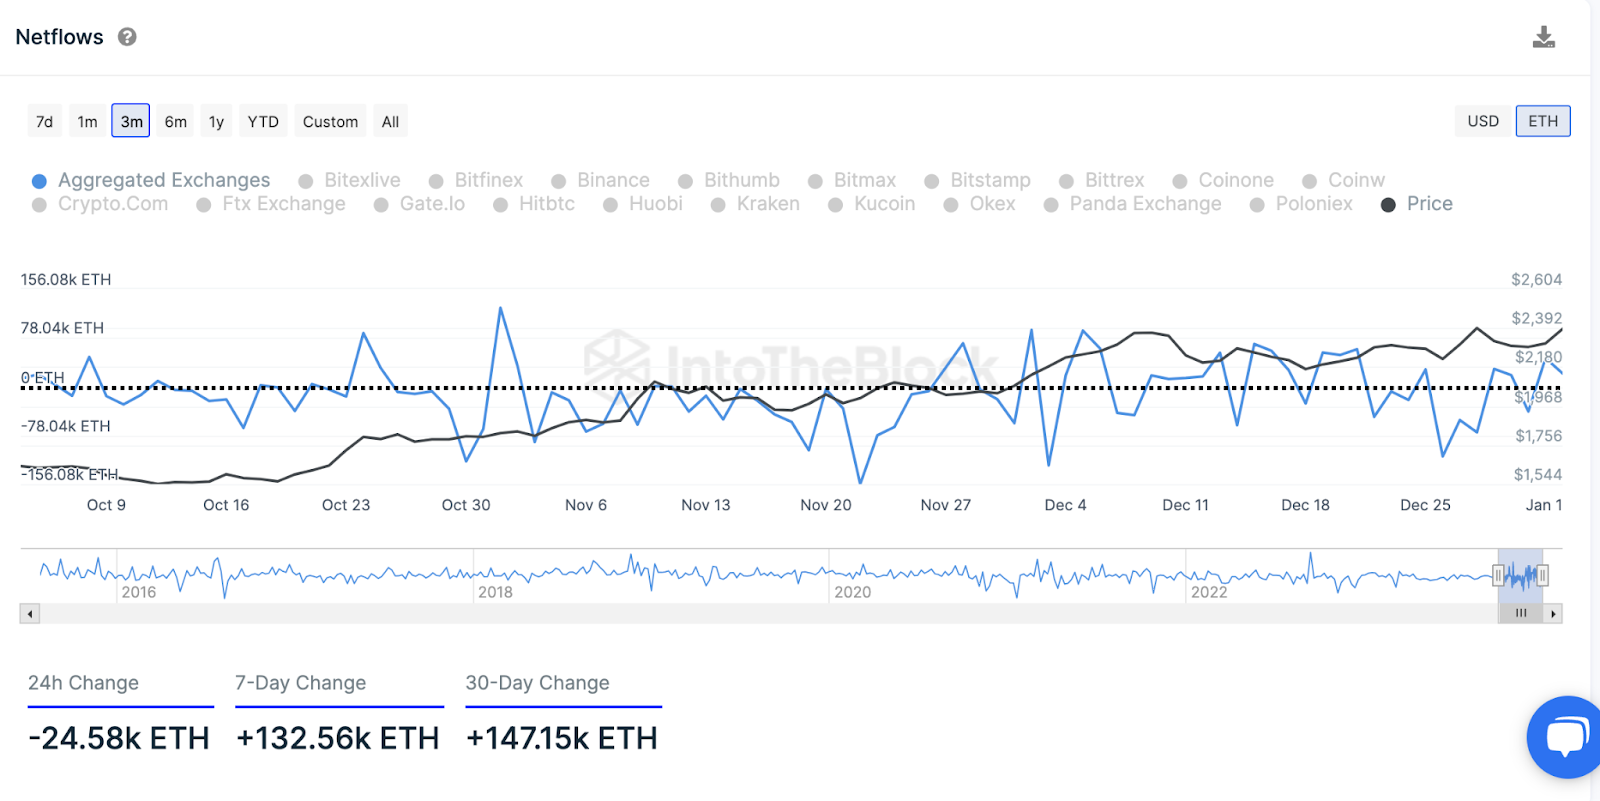Disable the Aggregated Exchanges series
Viewport: 1600px width, 801px height.
pyautogui.click(x=165, y=180)
